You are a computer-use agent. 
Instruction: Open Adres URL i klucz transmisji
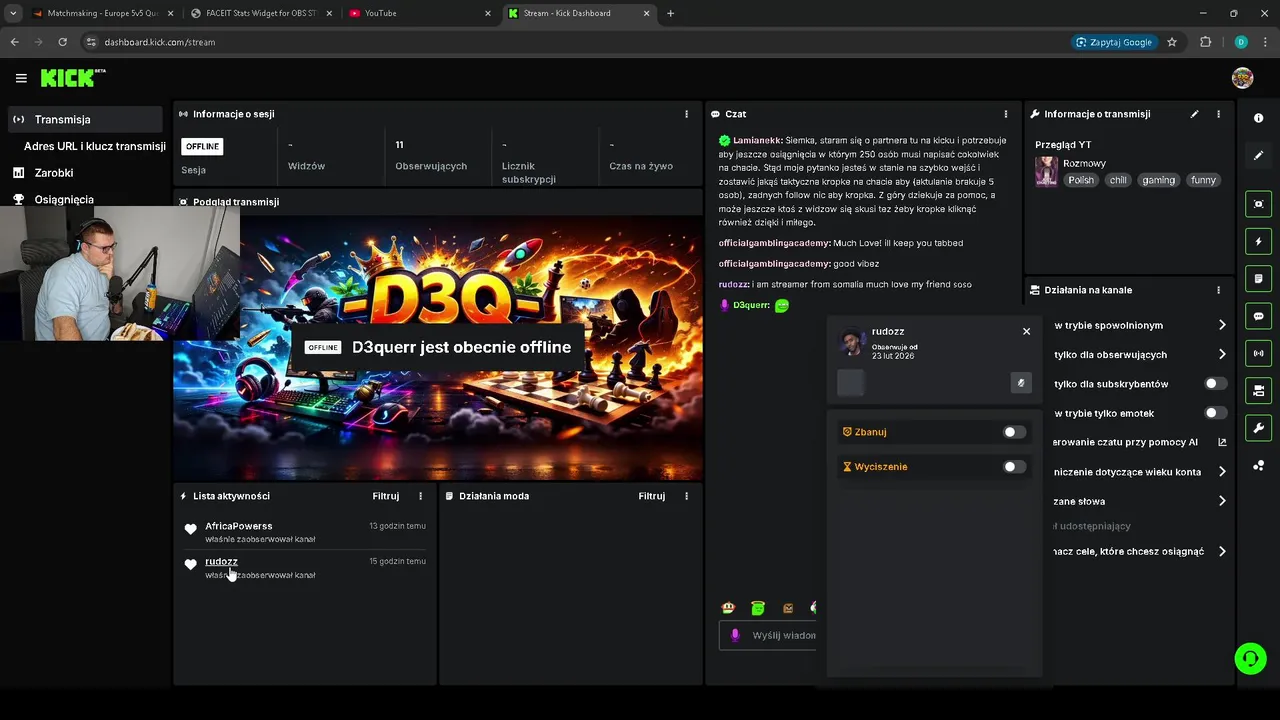coord(95,146)
